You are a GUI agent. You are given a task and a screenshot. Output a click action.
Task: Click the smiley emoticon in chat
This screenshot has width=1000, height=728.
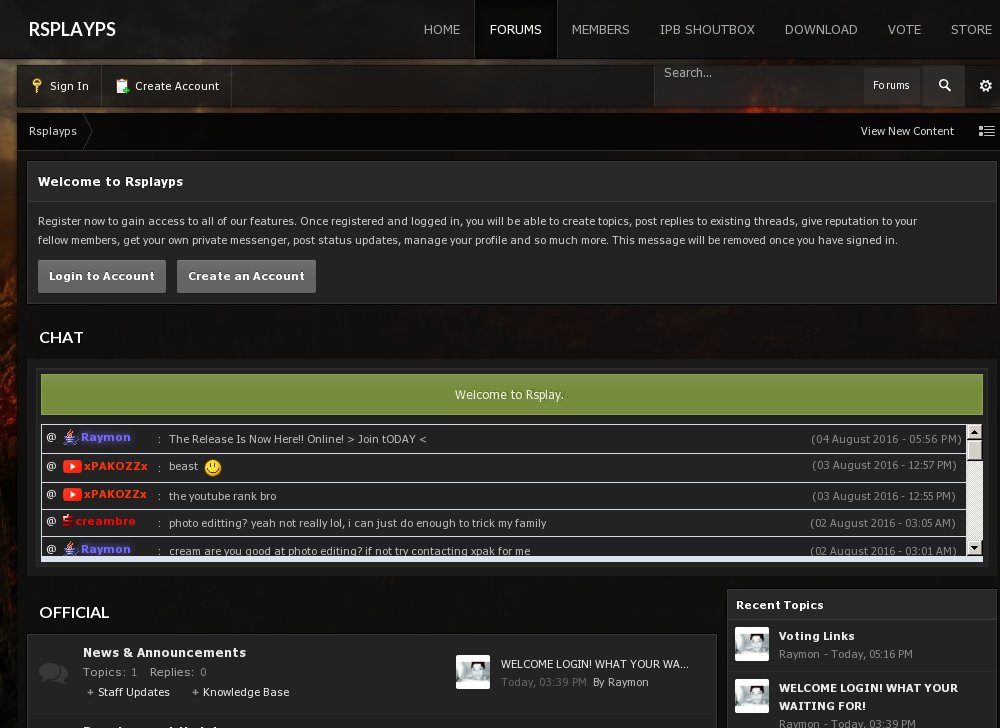click(x=212, y=467)
